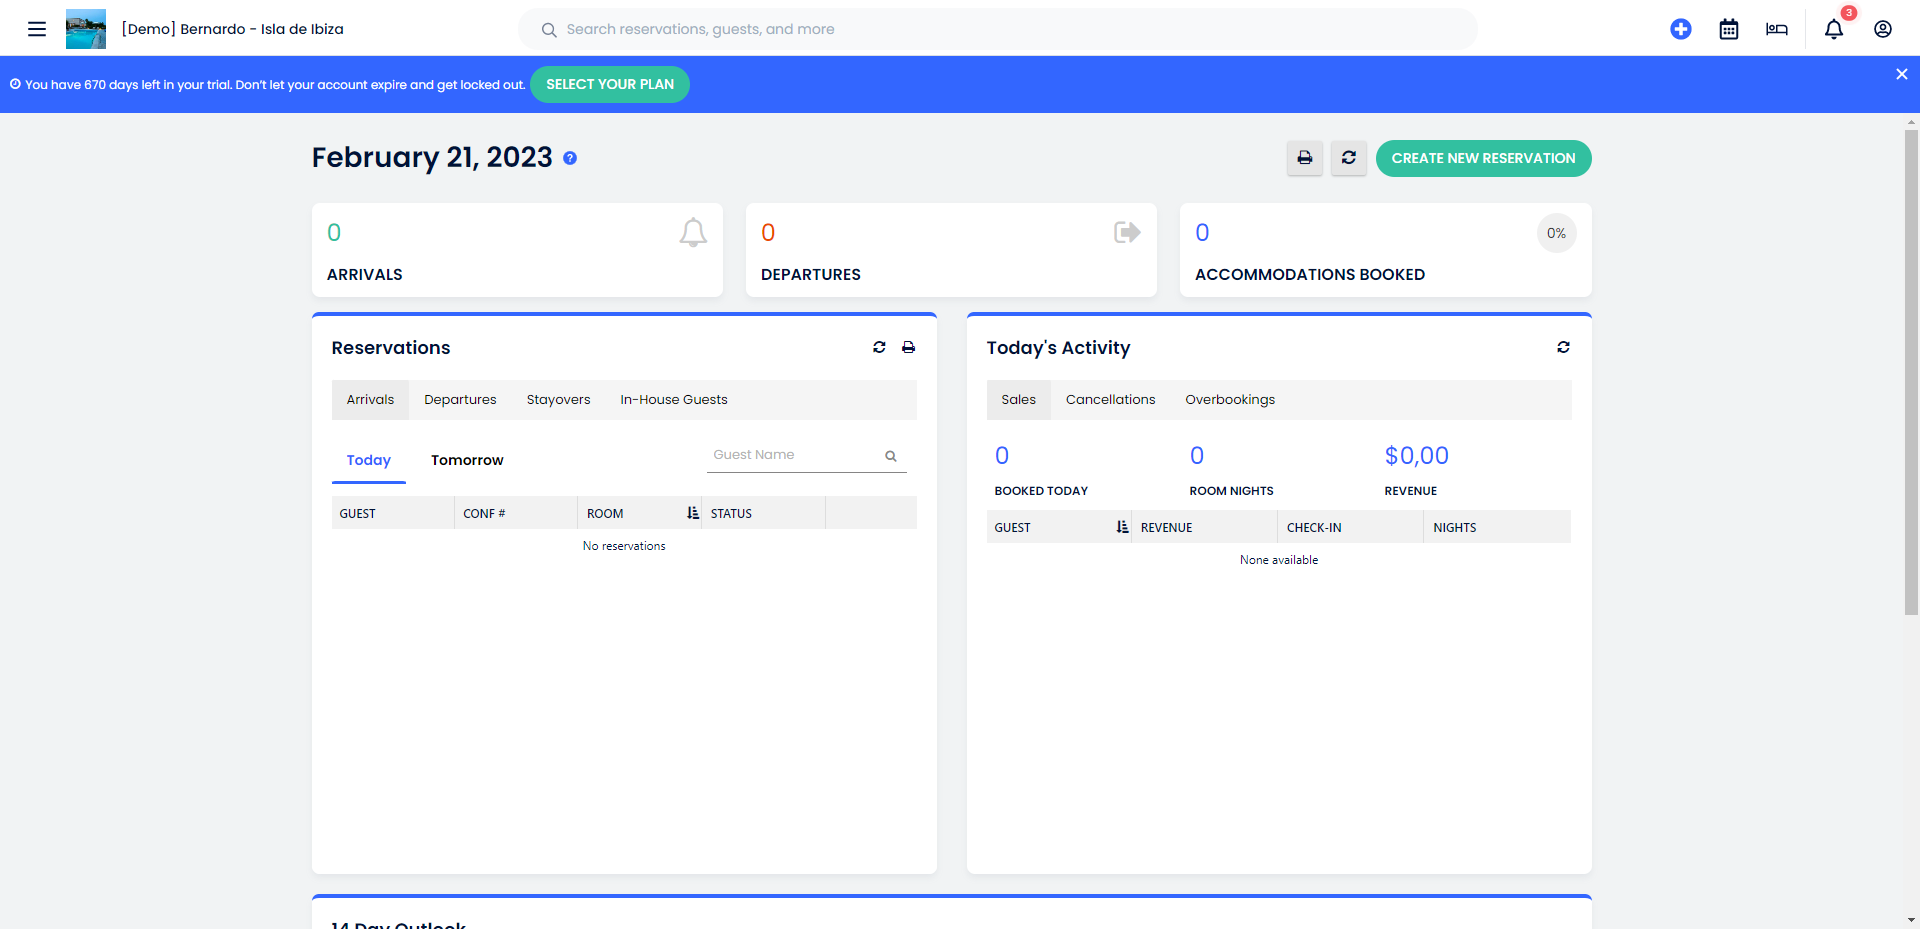Click the Departures summary card
Image resolution: width=1920 pixels, height=929 pixels.
coord(951,250)
